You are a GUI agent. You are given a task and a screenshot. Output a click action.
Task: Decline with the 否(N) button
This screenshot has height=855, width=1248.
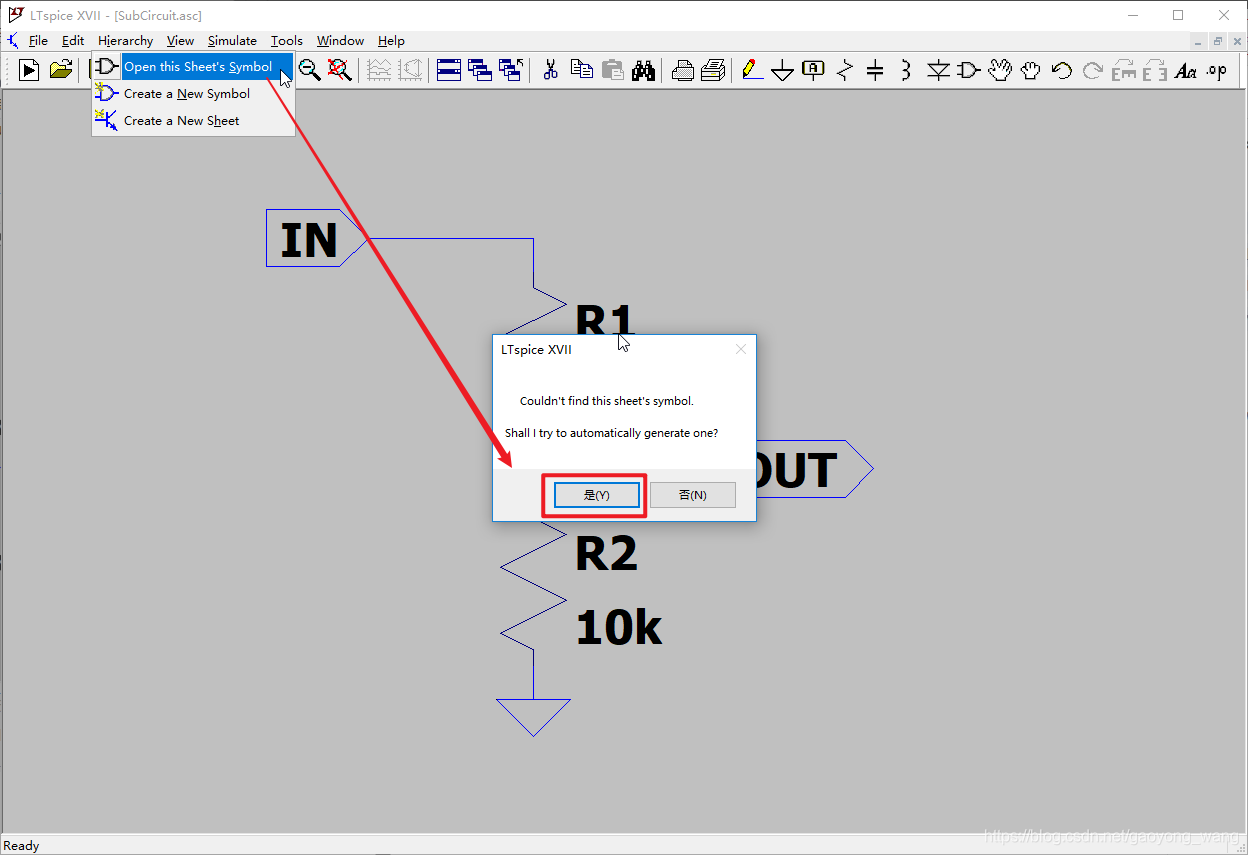[693, 495]
